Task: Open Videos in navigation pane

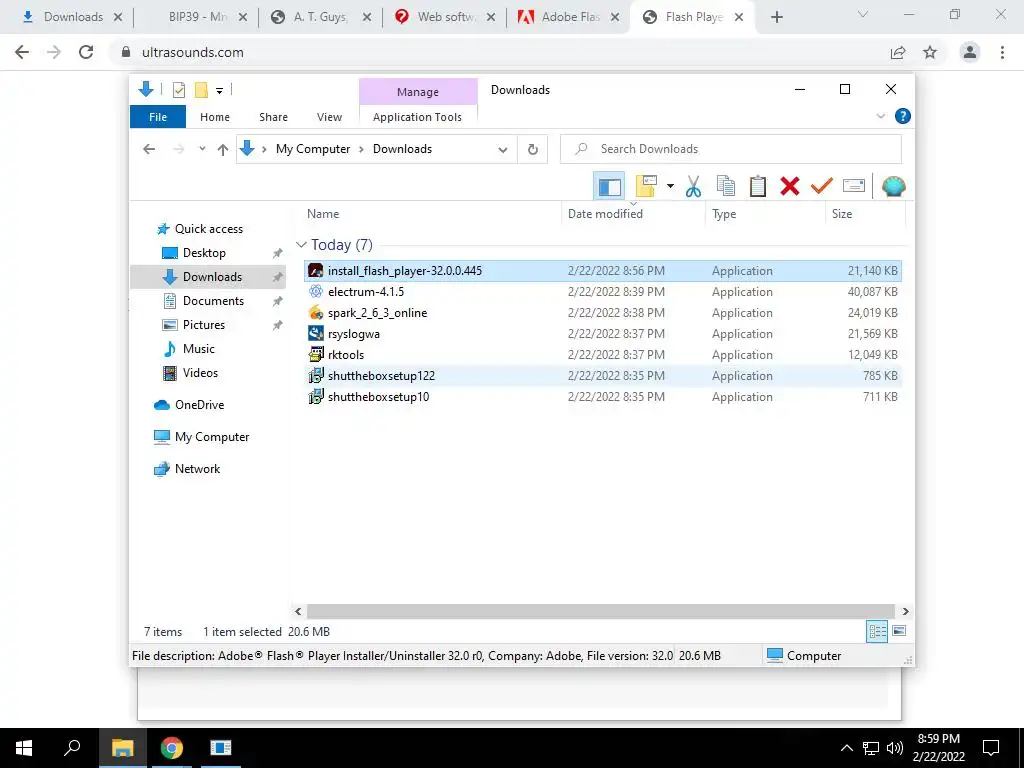Action: 200,373
